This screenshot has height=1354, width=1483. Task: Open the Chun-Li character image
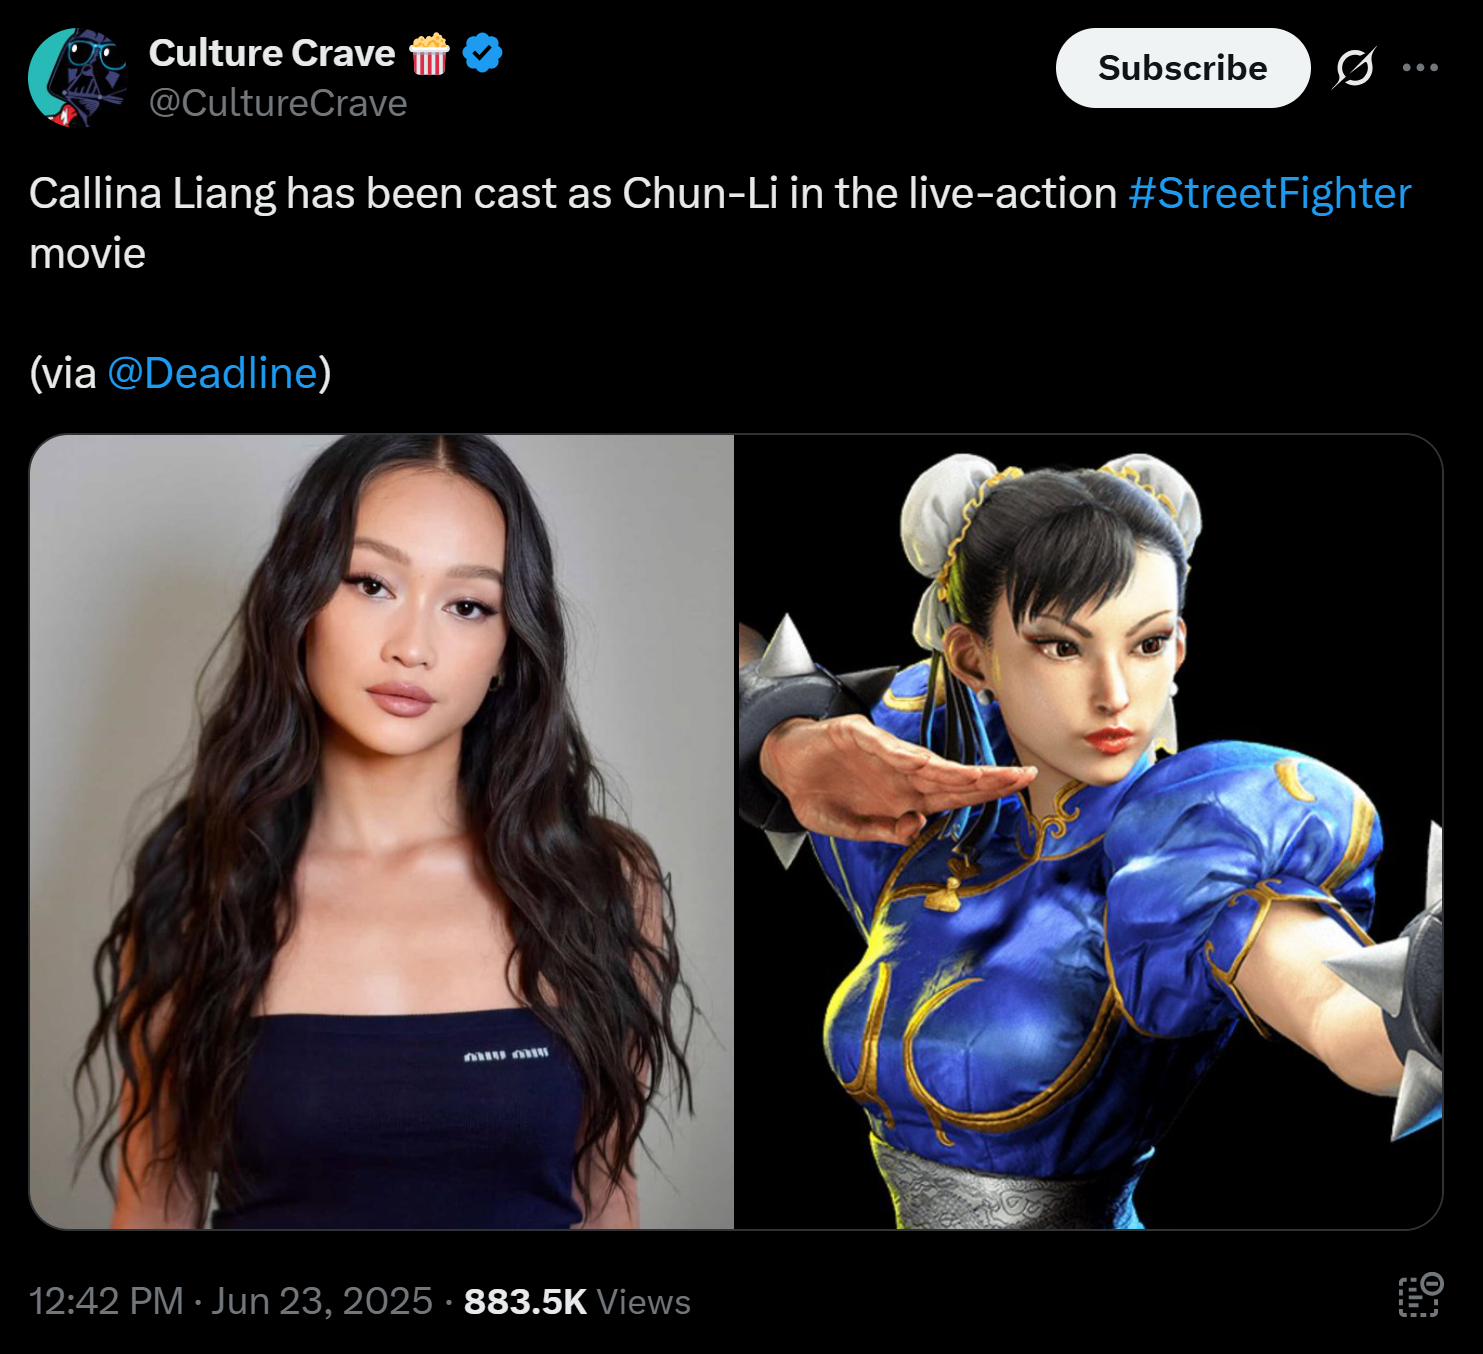pos(1089,831)
